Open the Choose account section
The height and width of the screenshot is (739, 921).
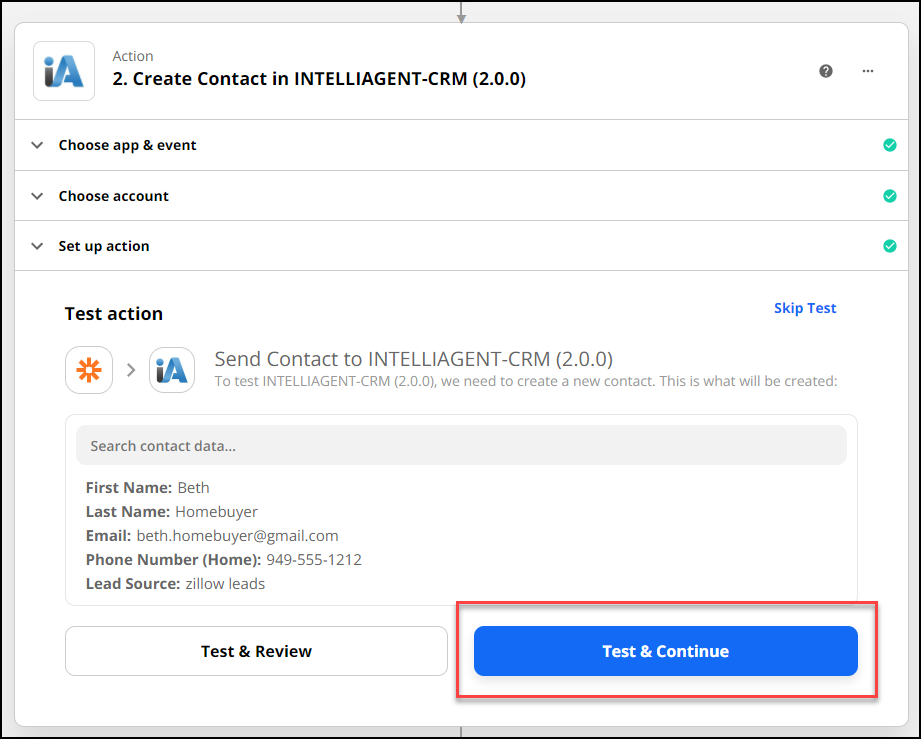click(x=462, y=196)
